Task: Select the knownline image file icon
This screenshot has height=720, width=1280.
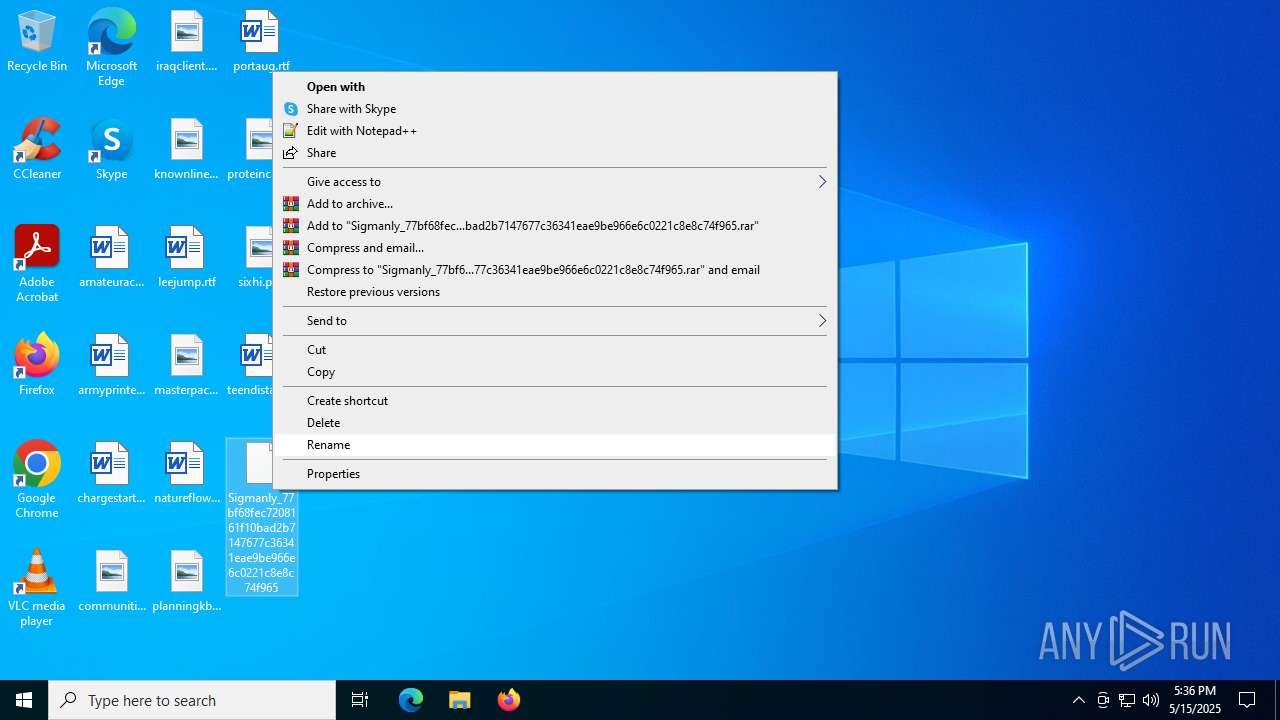Action: (x=186, y=150)
